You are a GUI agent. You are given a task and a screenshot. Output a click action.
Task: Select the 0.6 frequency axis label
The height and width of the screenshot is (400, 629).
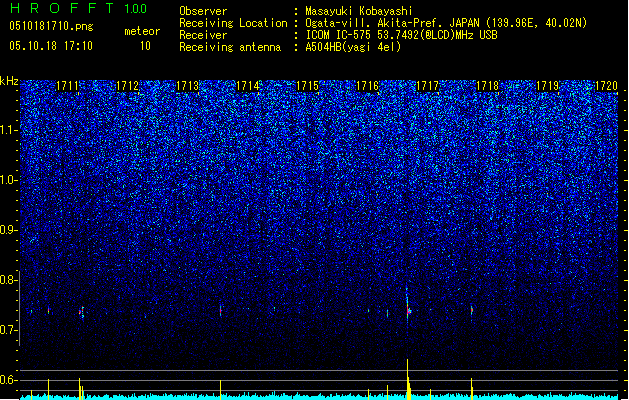pyautogui.click(x=8, y=380)
